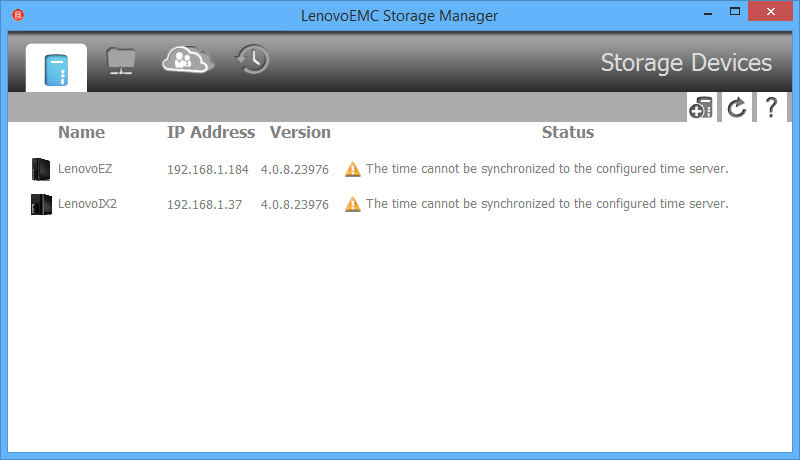Refresh the storage device list
800x460 pixels.
click(x=736, y=108)
